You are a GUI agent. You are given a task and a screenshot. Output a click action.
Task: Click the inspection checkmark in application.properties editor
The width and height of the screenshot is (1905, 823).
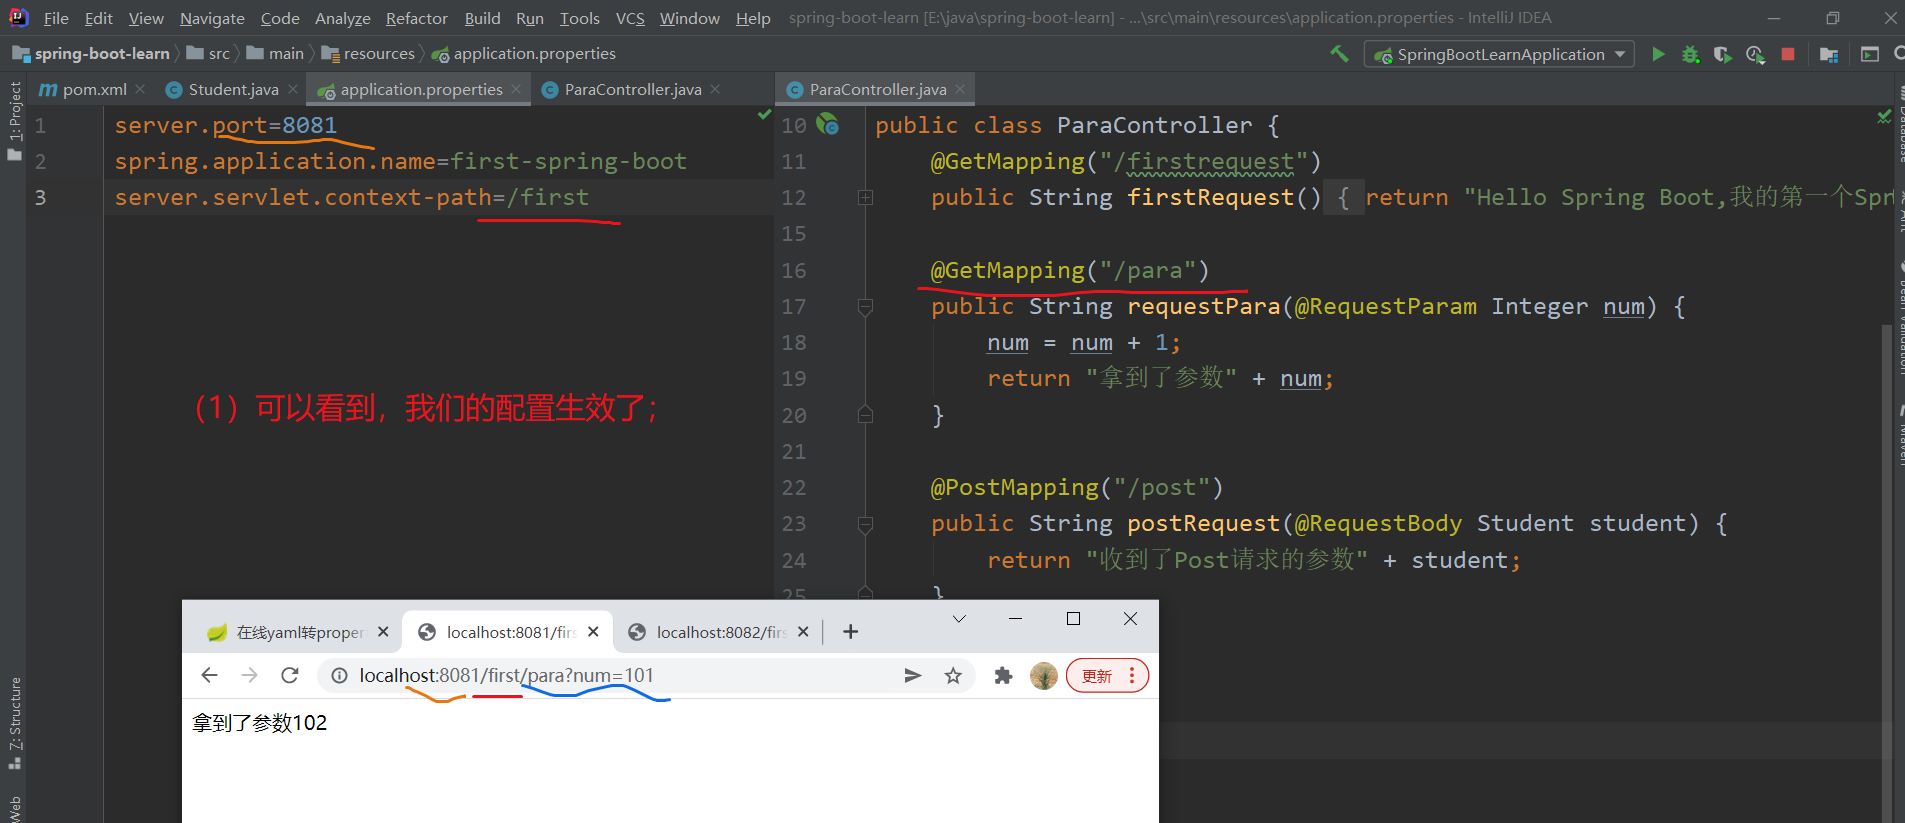pos(764,116)
